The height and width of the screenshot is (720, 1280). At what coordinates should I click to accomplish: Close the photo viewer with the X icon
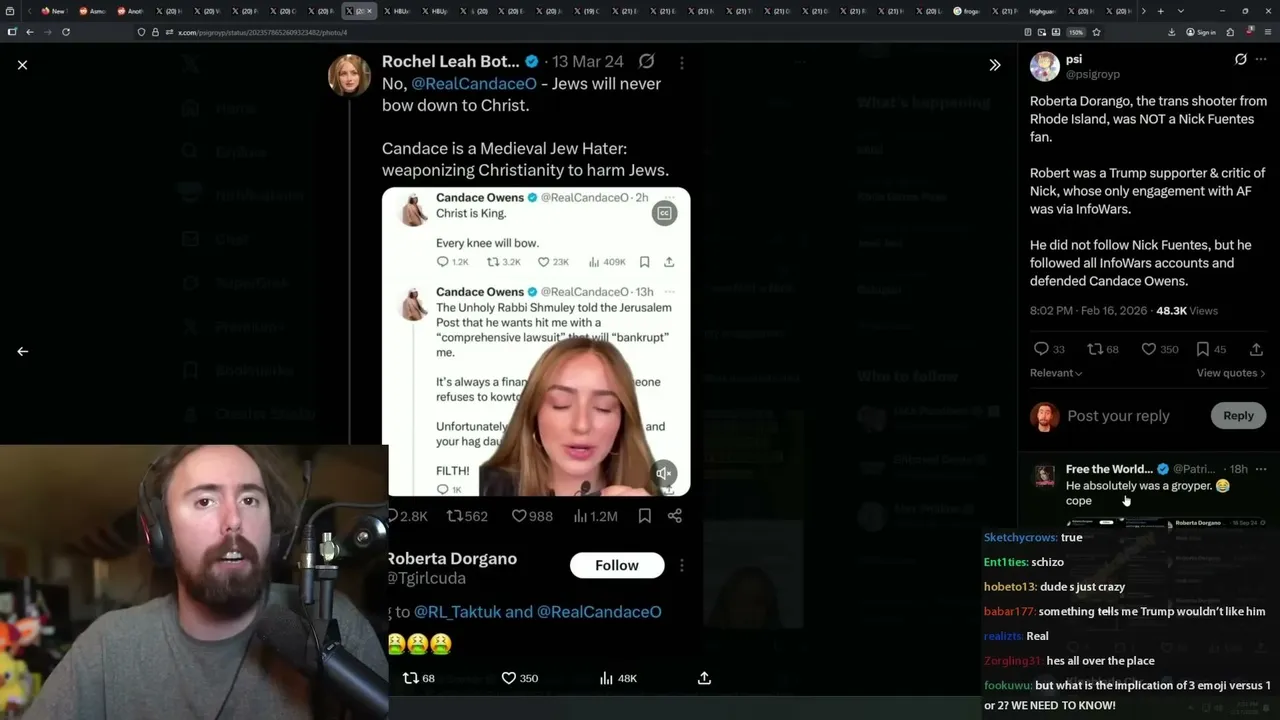coord(22,65)
